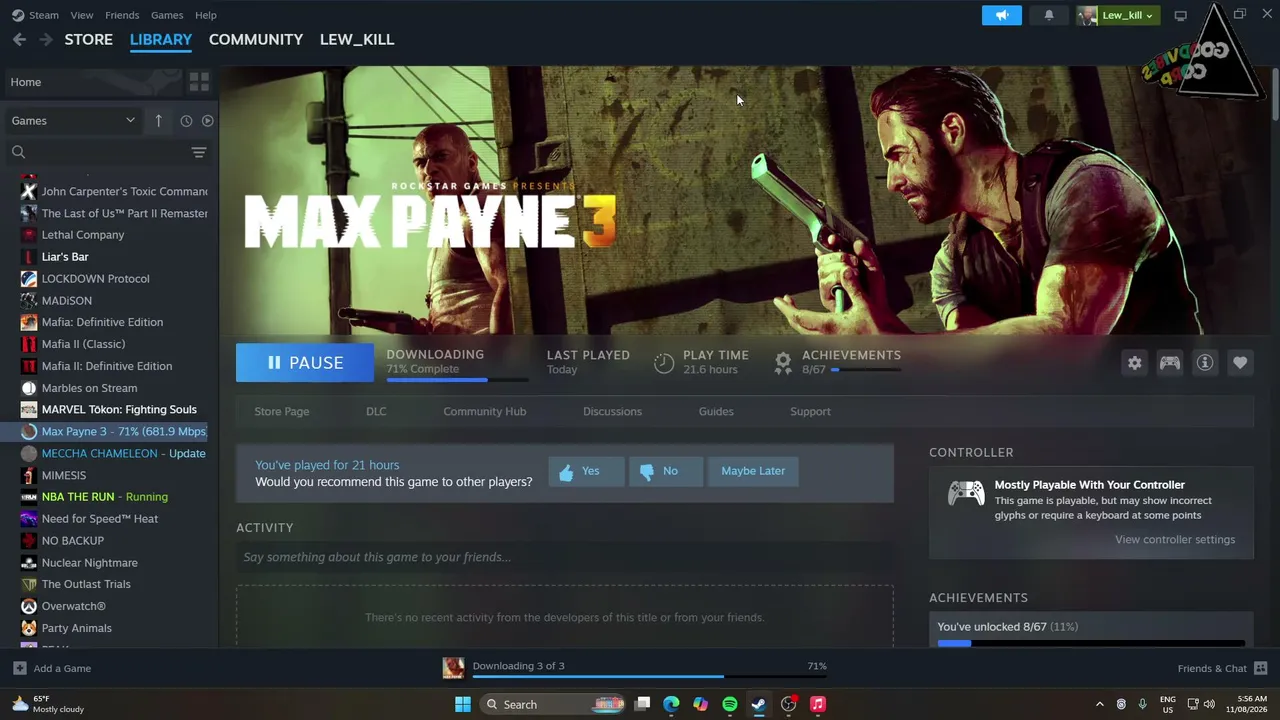
Task: Click the Party Animals game icon
Action: tap(28, 628)
